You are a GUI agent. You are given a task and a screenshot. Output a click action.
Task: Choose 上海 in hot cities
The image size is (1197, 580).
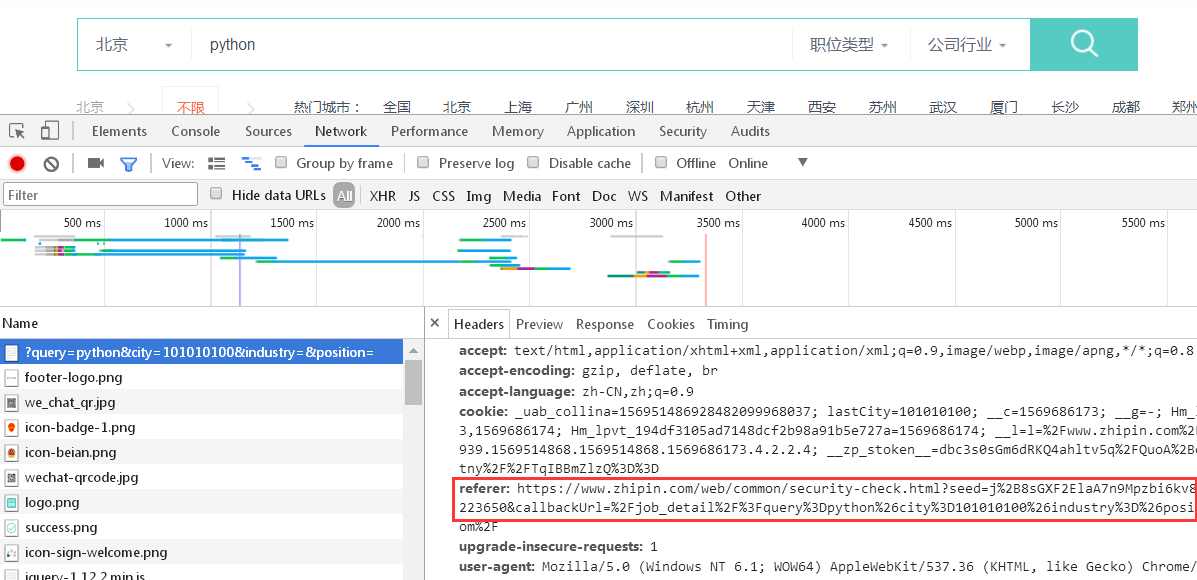(x=518, y=108)
